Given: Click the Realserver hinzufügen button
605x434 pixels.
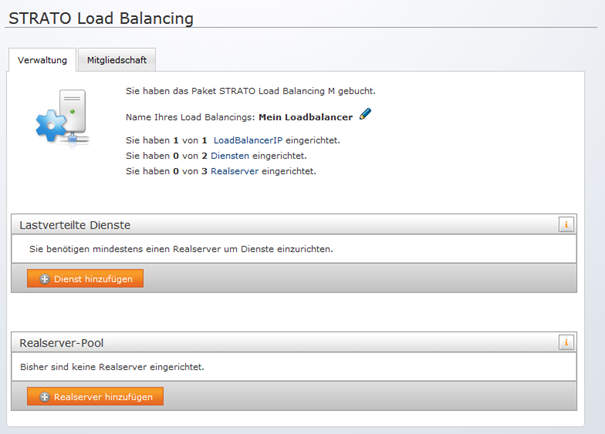Looking at the screenshot, I should click(x=95, y=397).
